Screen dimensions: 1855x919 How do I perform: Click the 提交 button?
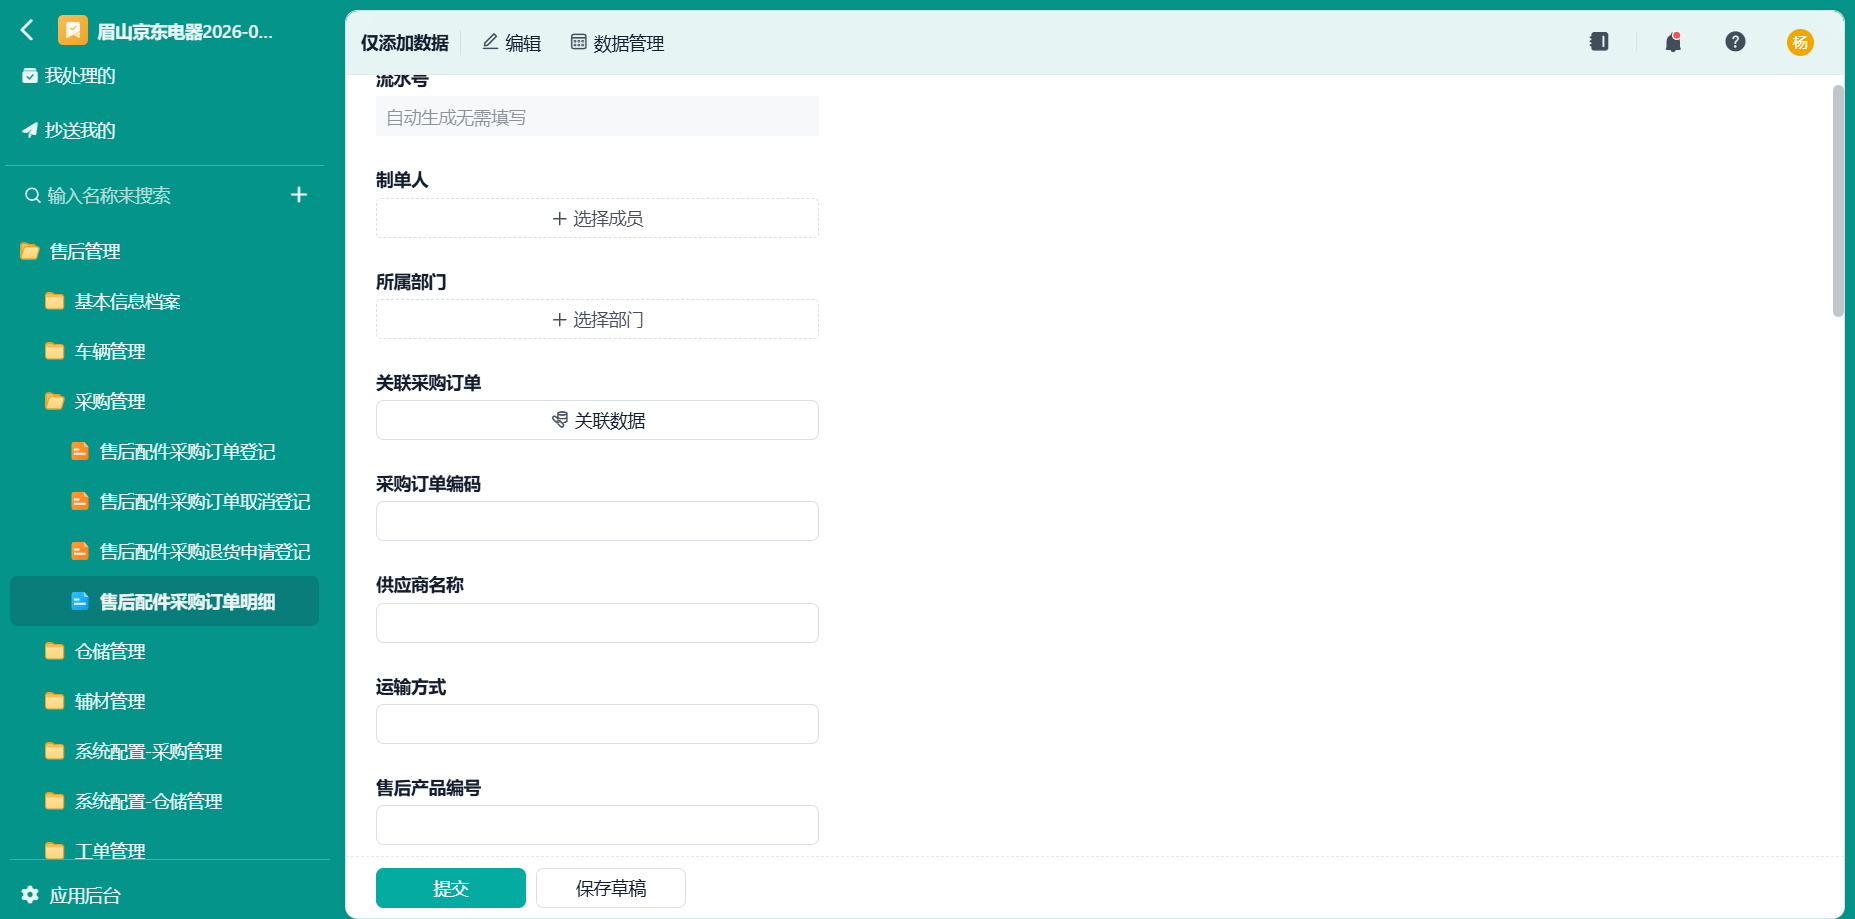[x=451, y=888]
